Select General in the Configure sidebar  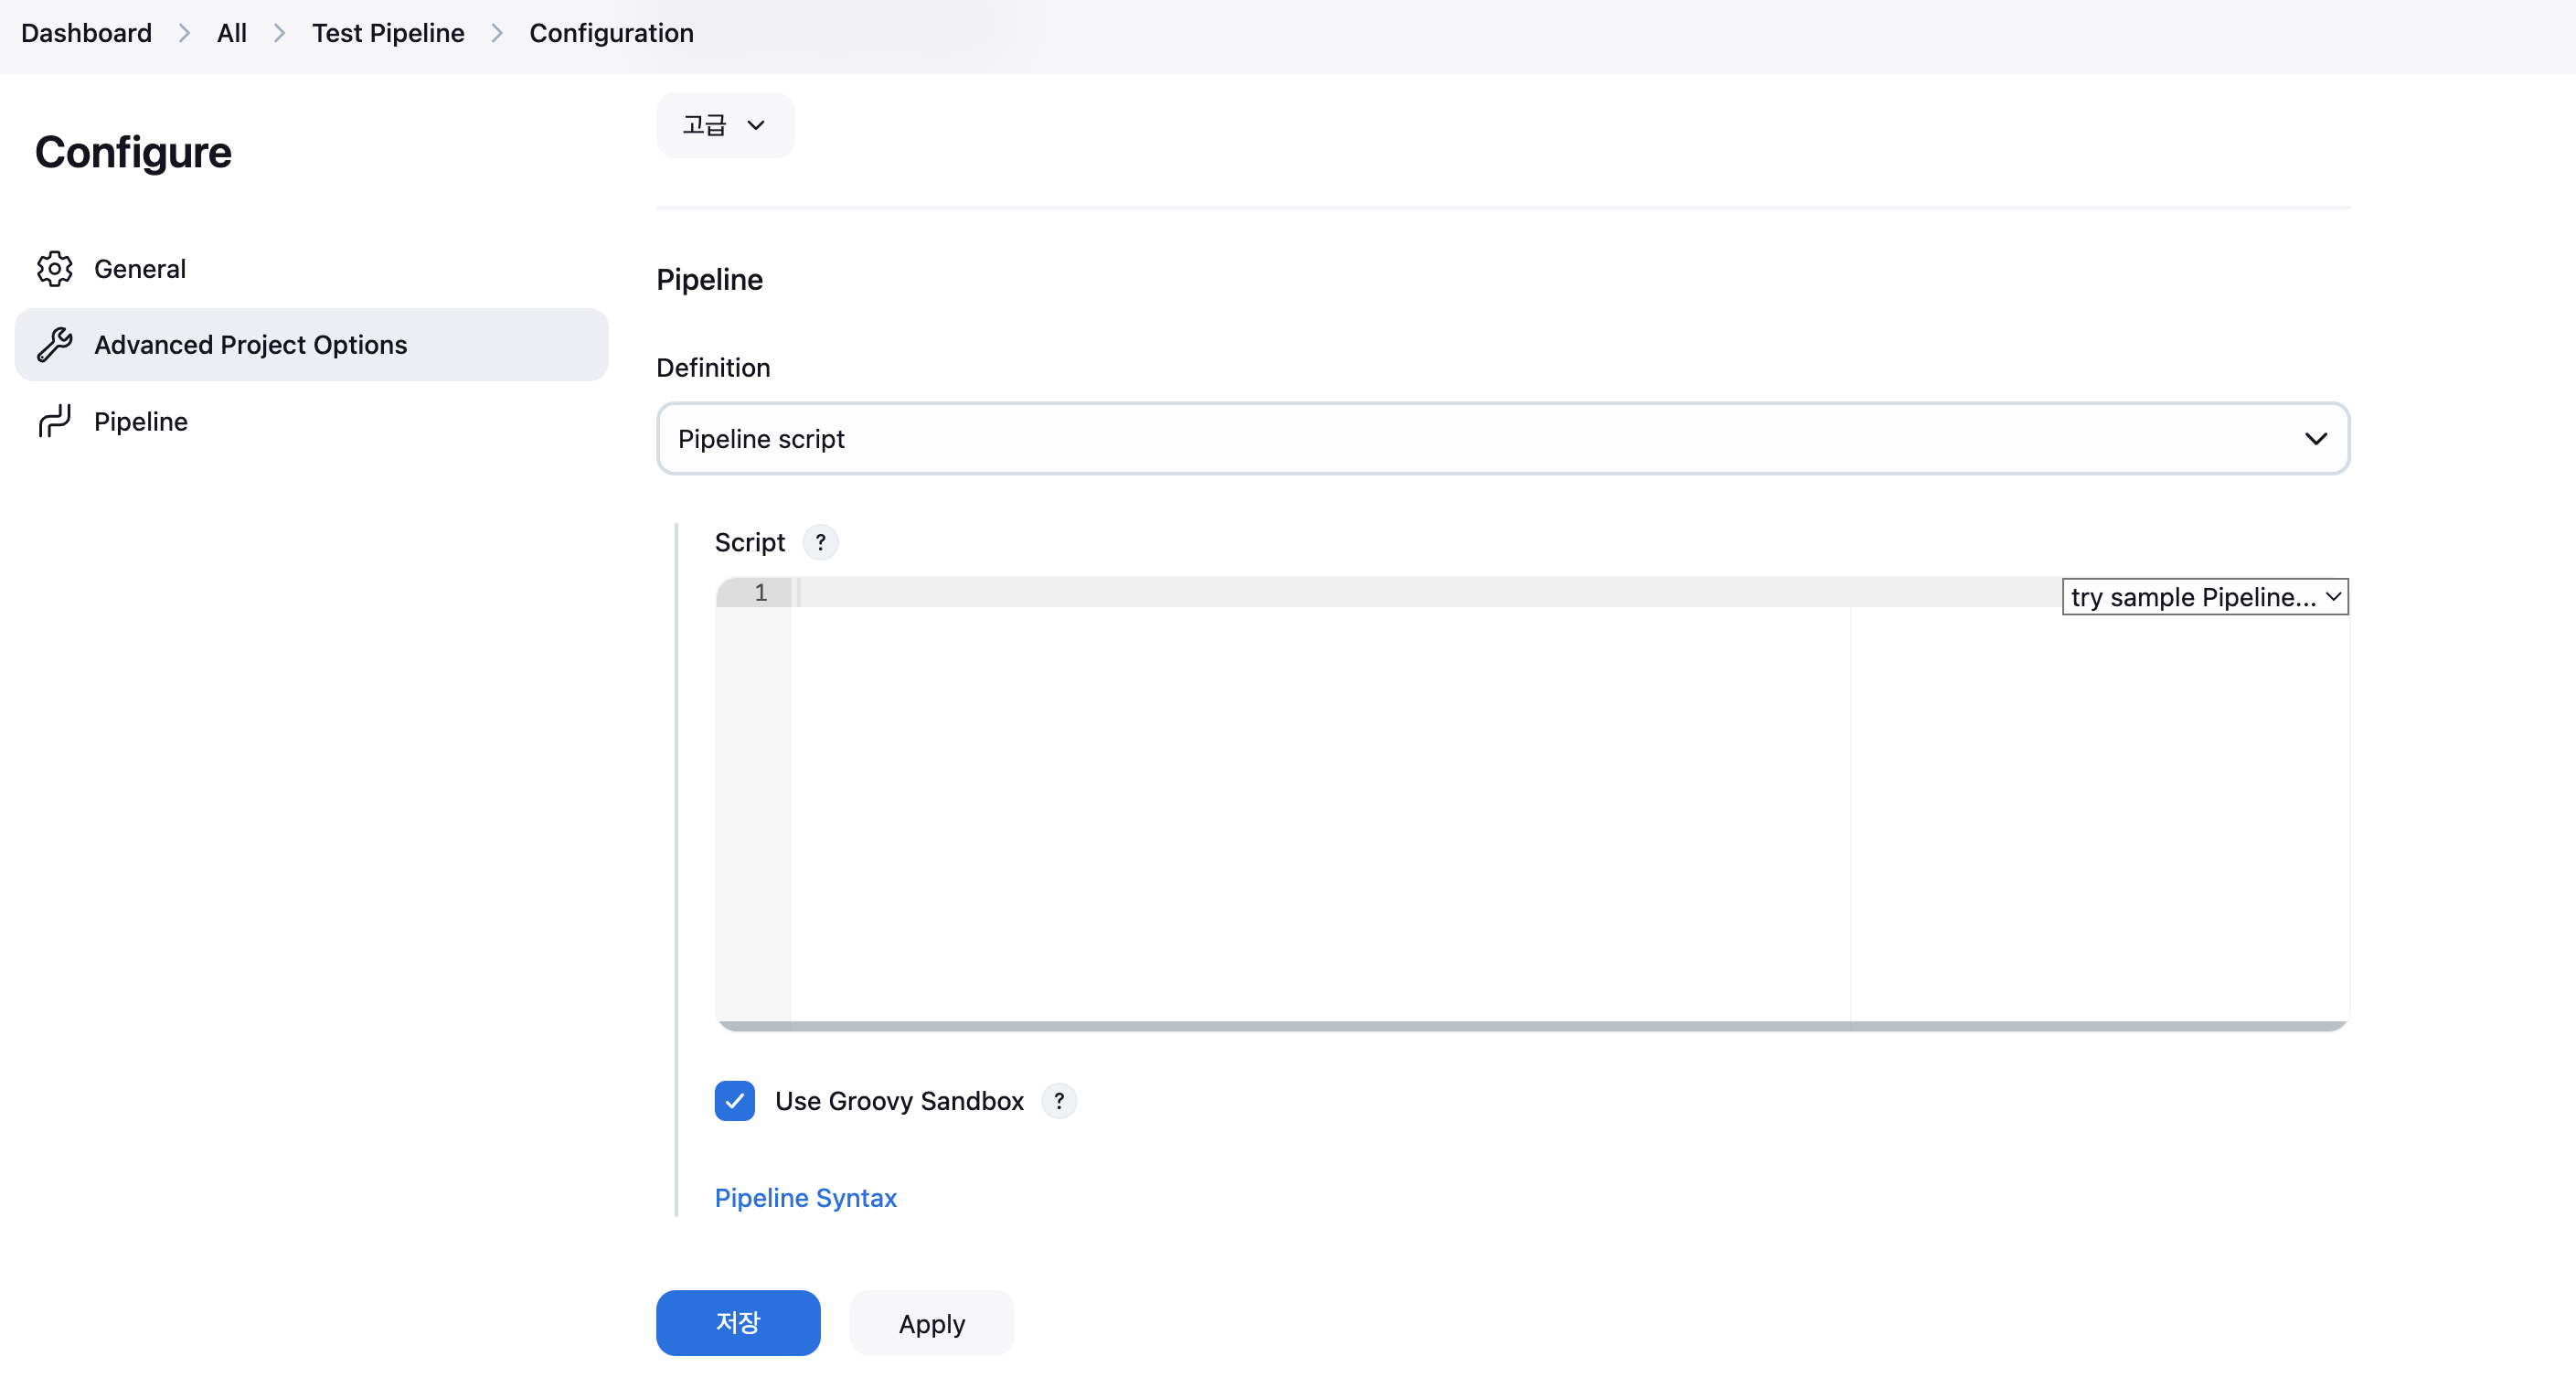pyautogui.click(x=311, y=269)
